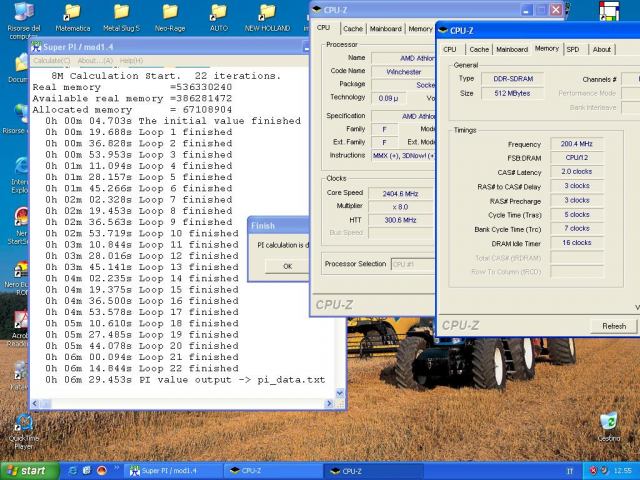The image size is (640, 480).
Task: Click the memory Type DDR-SDRAM field
Action: pyautogui.click(x=513, y=79)
